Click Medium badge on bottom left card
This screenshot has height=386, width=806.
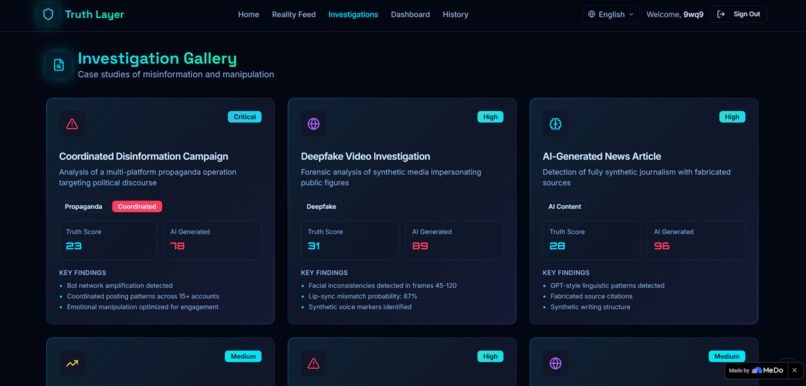click(x=243, y=356)
